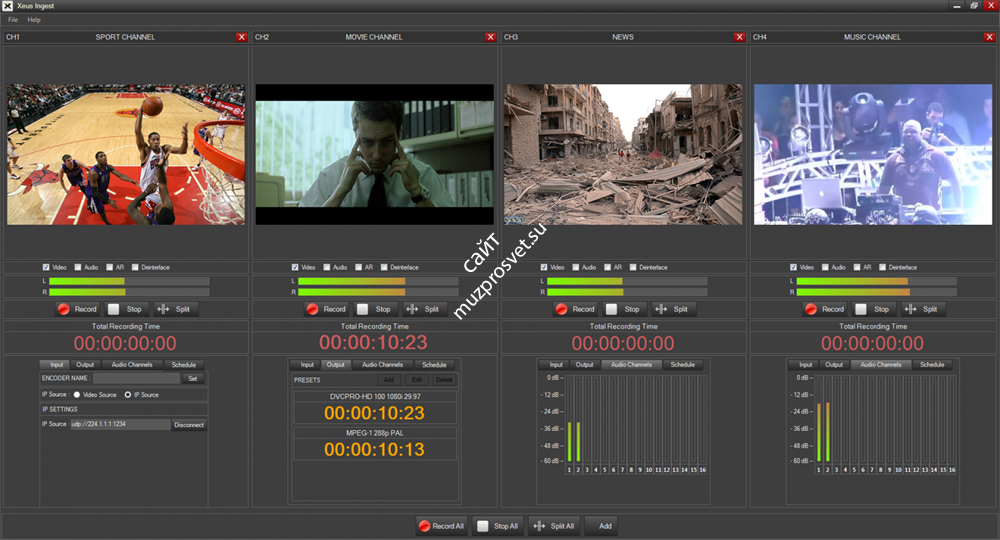The image size is (1000, 540).
Task: Switch to Output tab in CH4
Action: click(x=834, y=365)
